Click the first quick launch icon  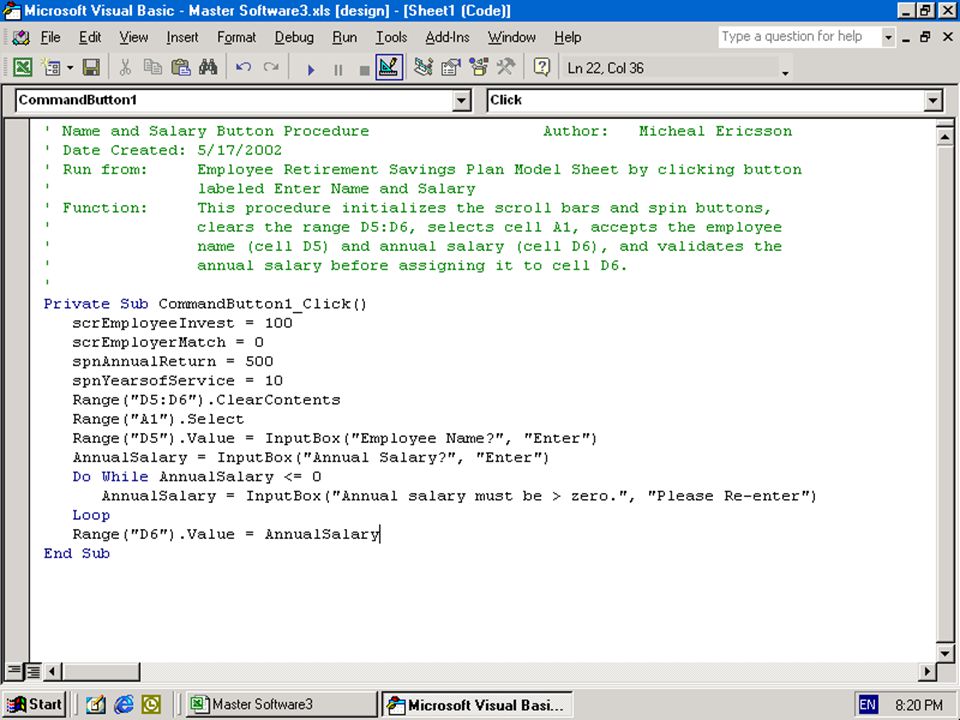pyautogui.click(x=96, y=705)
